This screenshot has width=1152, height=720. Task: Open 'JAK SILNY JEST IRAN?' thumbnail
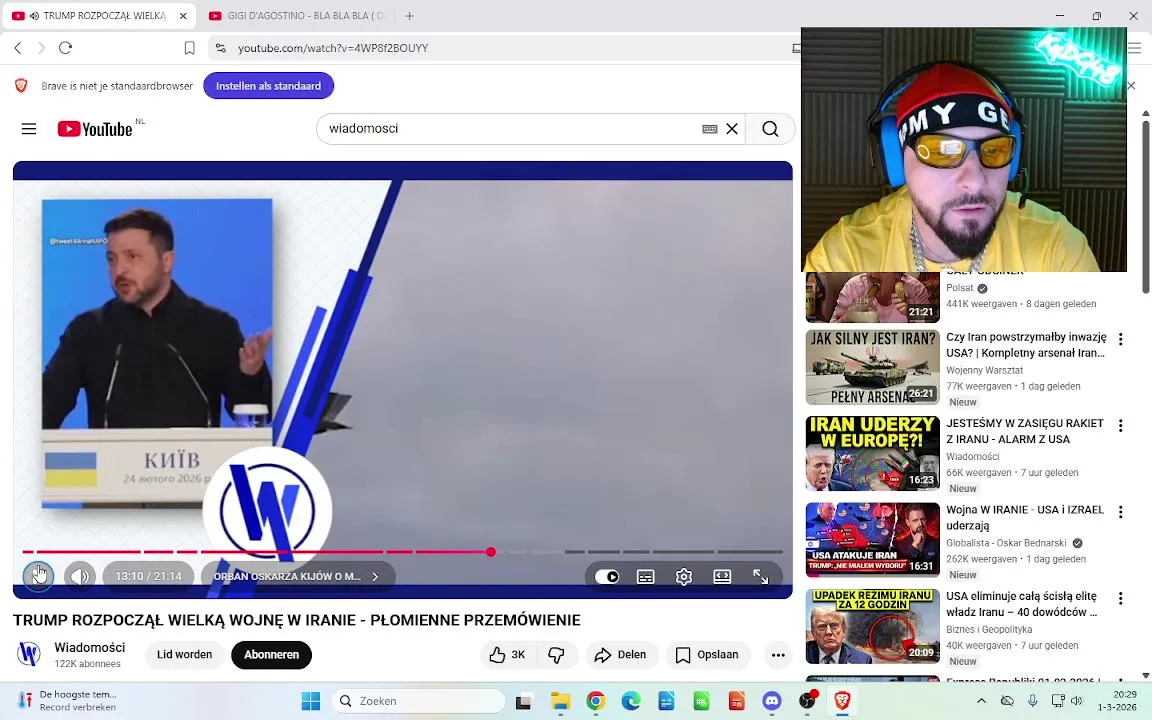coord(873,367)
